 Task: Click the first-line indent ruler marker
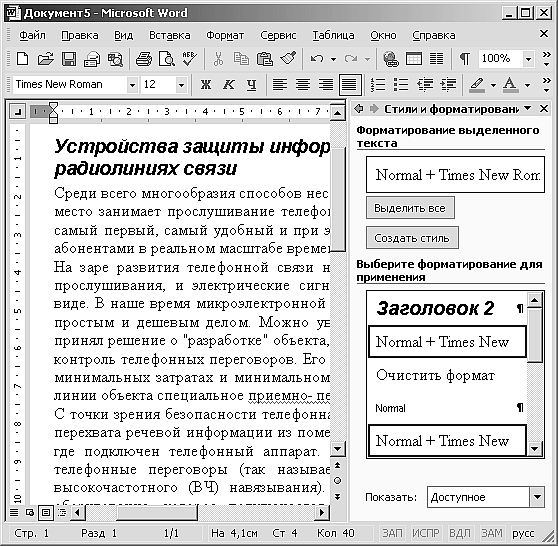tap(53, 106)
